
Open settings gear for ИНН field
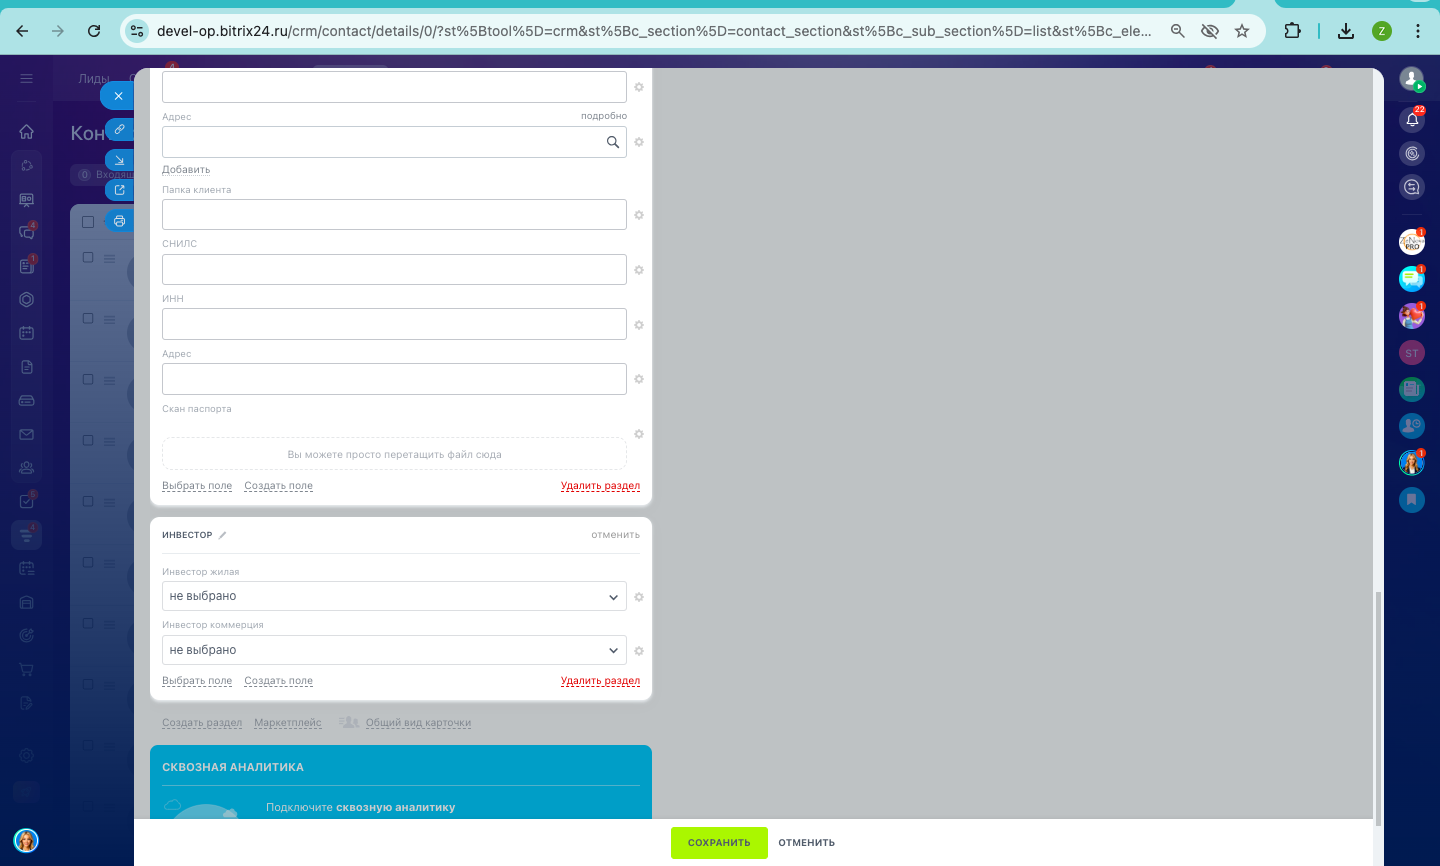(639, 325)
